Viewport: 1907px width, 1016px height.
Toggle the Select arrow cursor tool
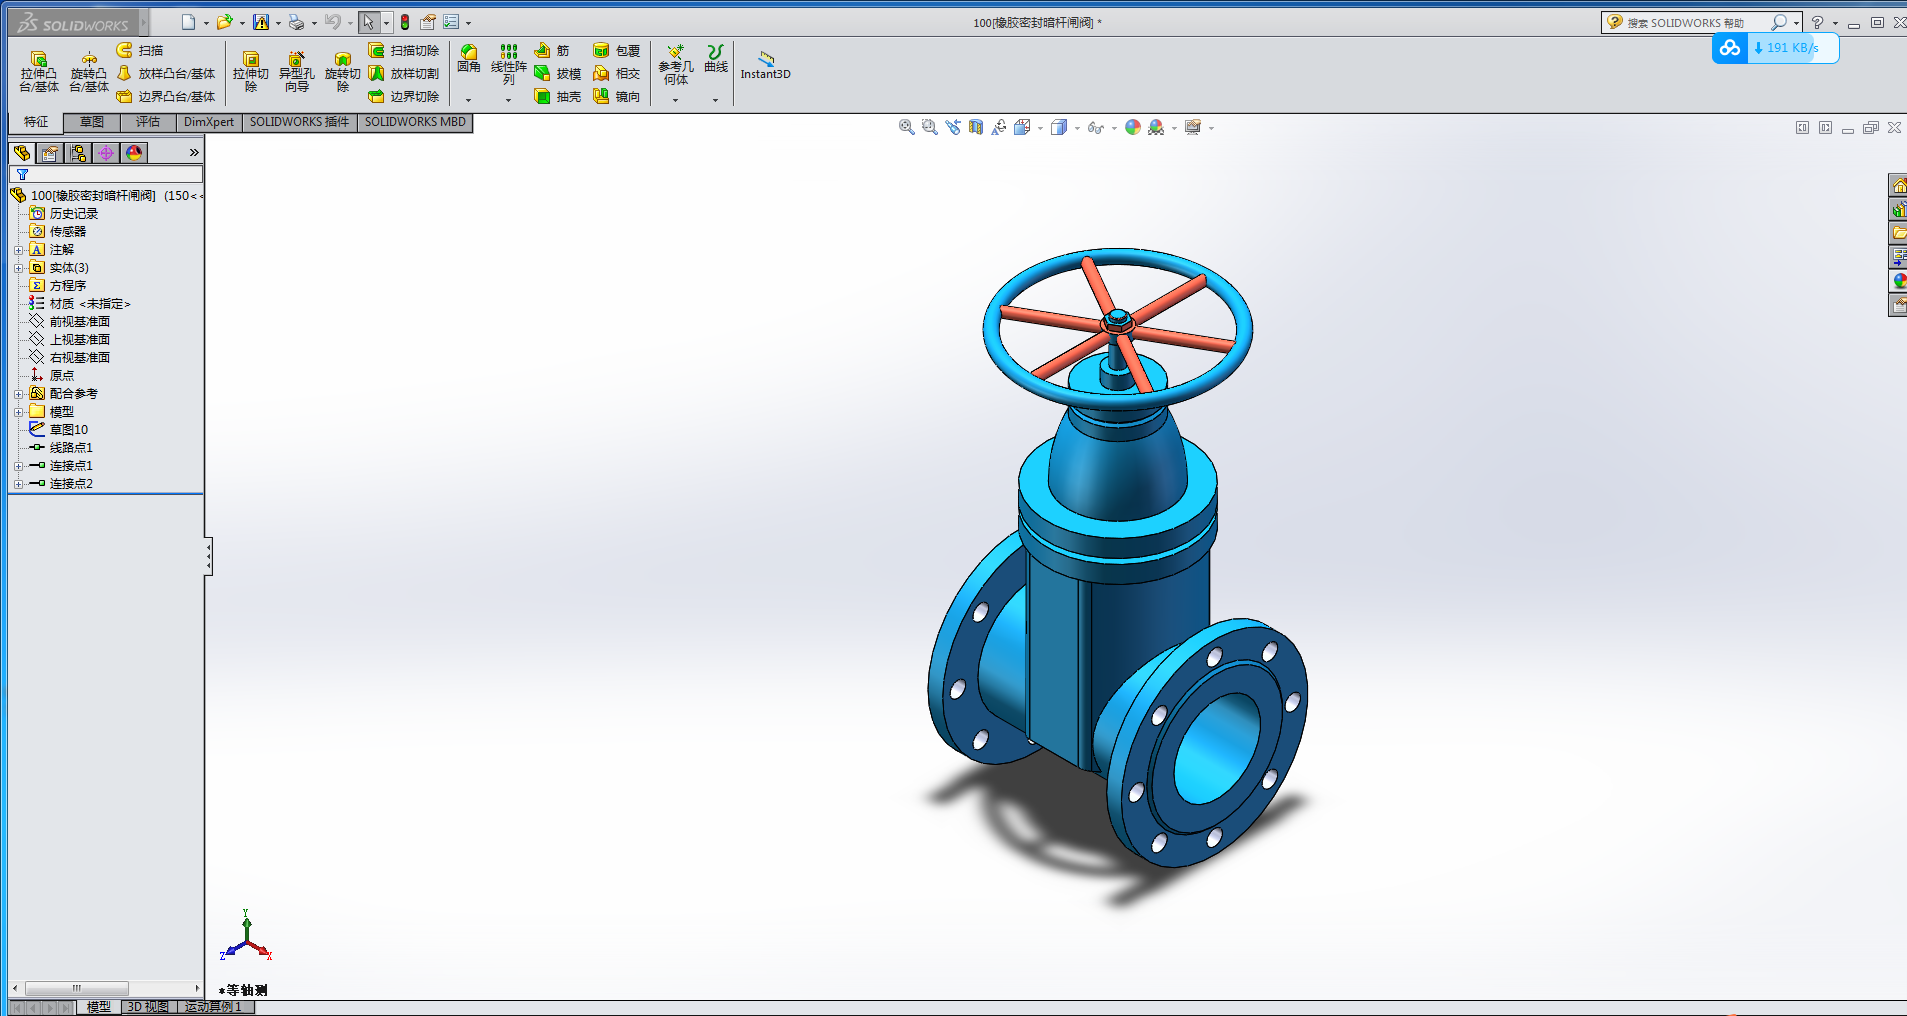(369, 22)
